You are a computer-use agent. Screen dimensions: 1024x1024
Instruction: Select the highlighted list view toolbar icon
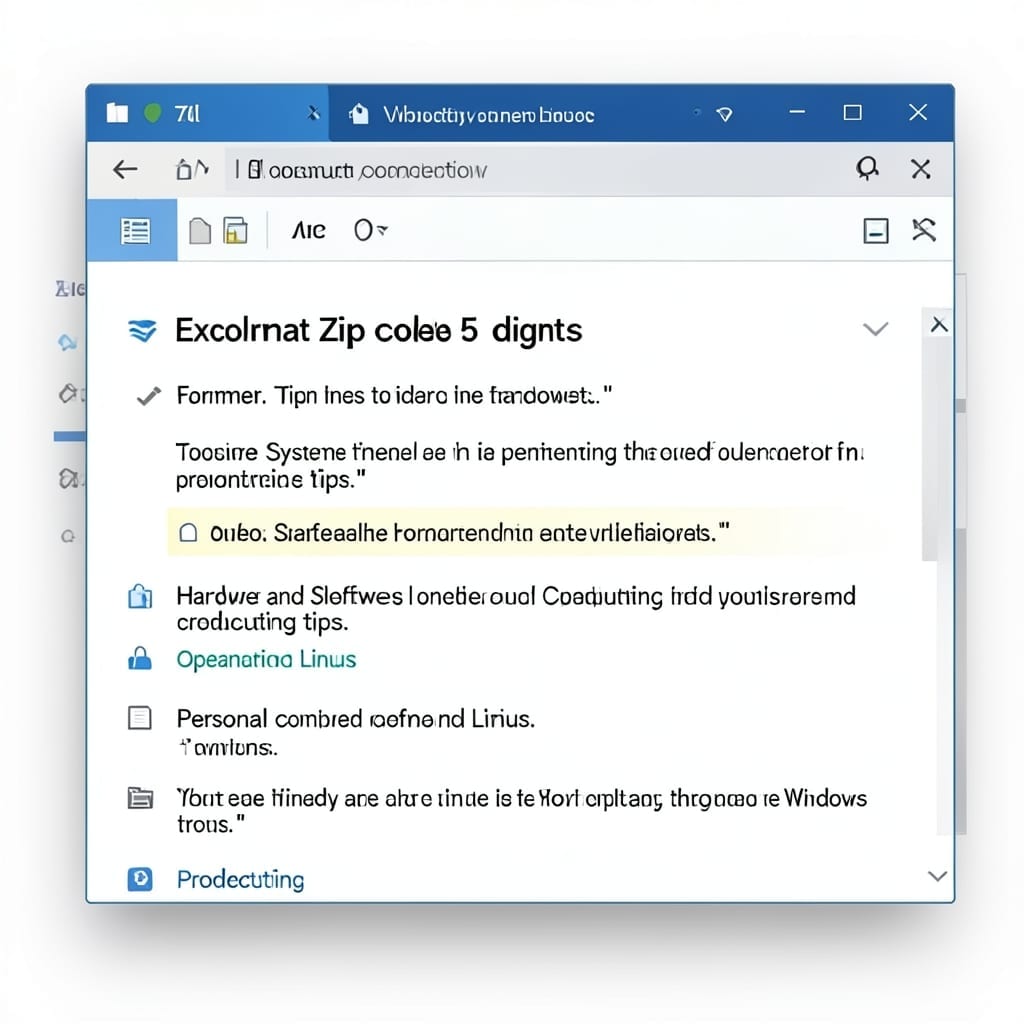[135, 231]
